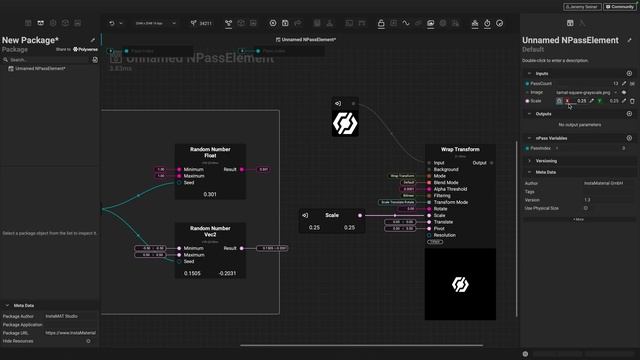Rename Unnamed NPassElement via right panel pencil

[x=629, y=40]
